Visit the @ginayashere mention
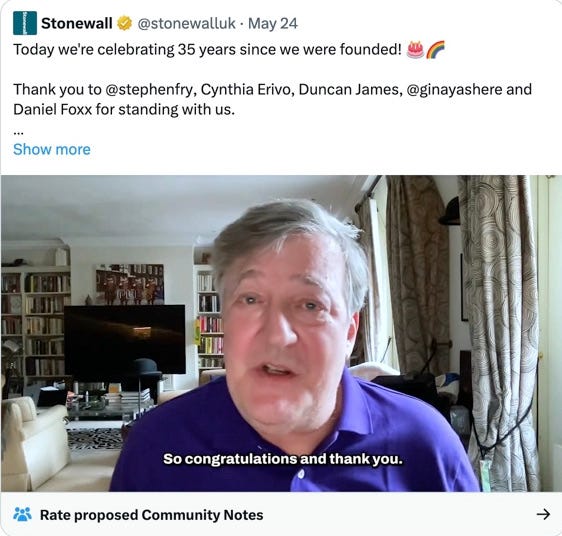Image resolution: width=562 pixels, height=536 pixels. pyautogui.click(x=454, y=90)
